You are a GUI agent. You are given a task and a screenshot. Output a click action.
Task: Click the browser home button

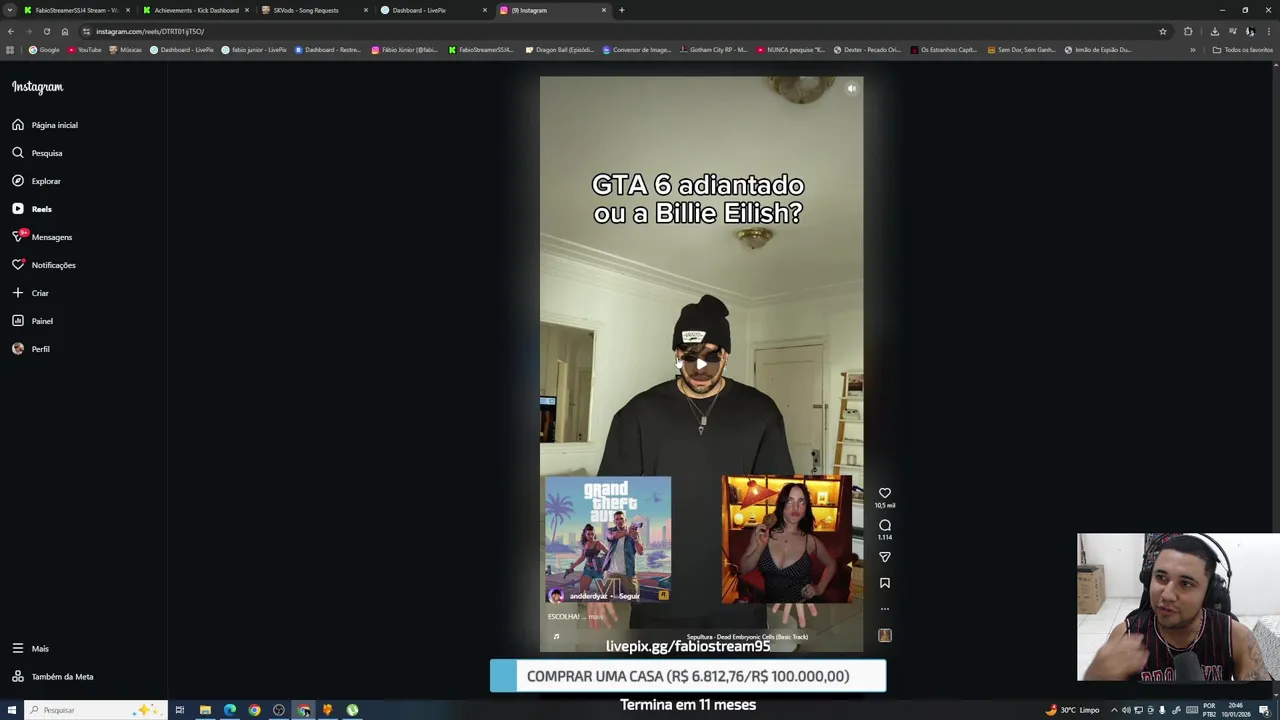[x=65, y=31]
